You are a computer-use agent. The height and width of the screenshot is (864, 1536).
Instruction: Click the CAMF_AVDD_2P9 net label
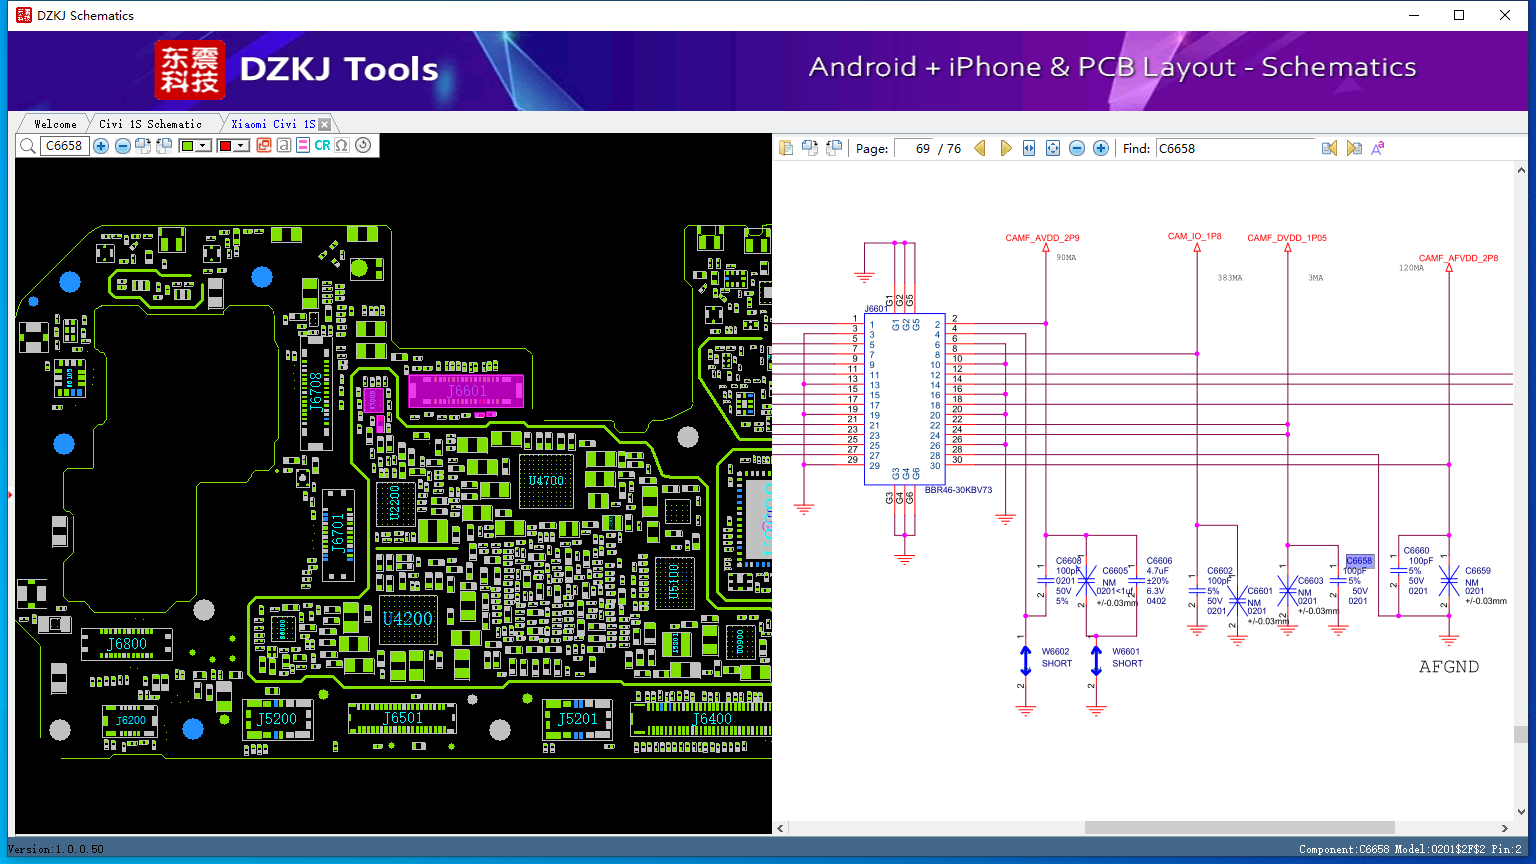[1042, 238]
